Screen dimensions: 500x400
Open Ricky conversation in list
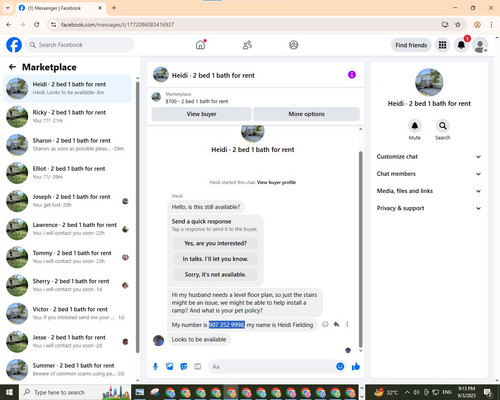click(67, 116)
